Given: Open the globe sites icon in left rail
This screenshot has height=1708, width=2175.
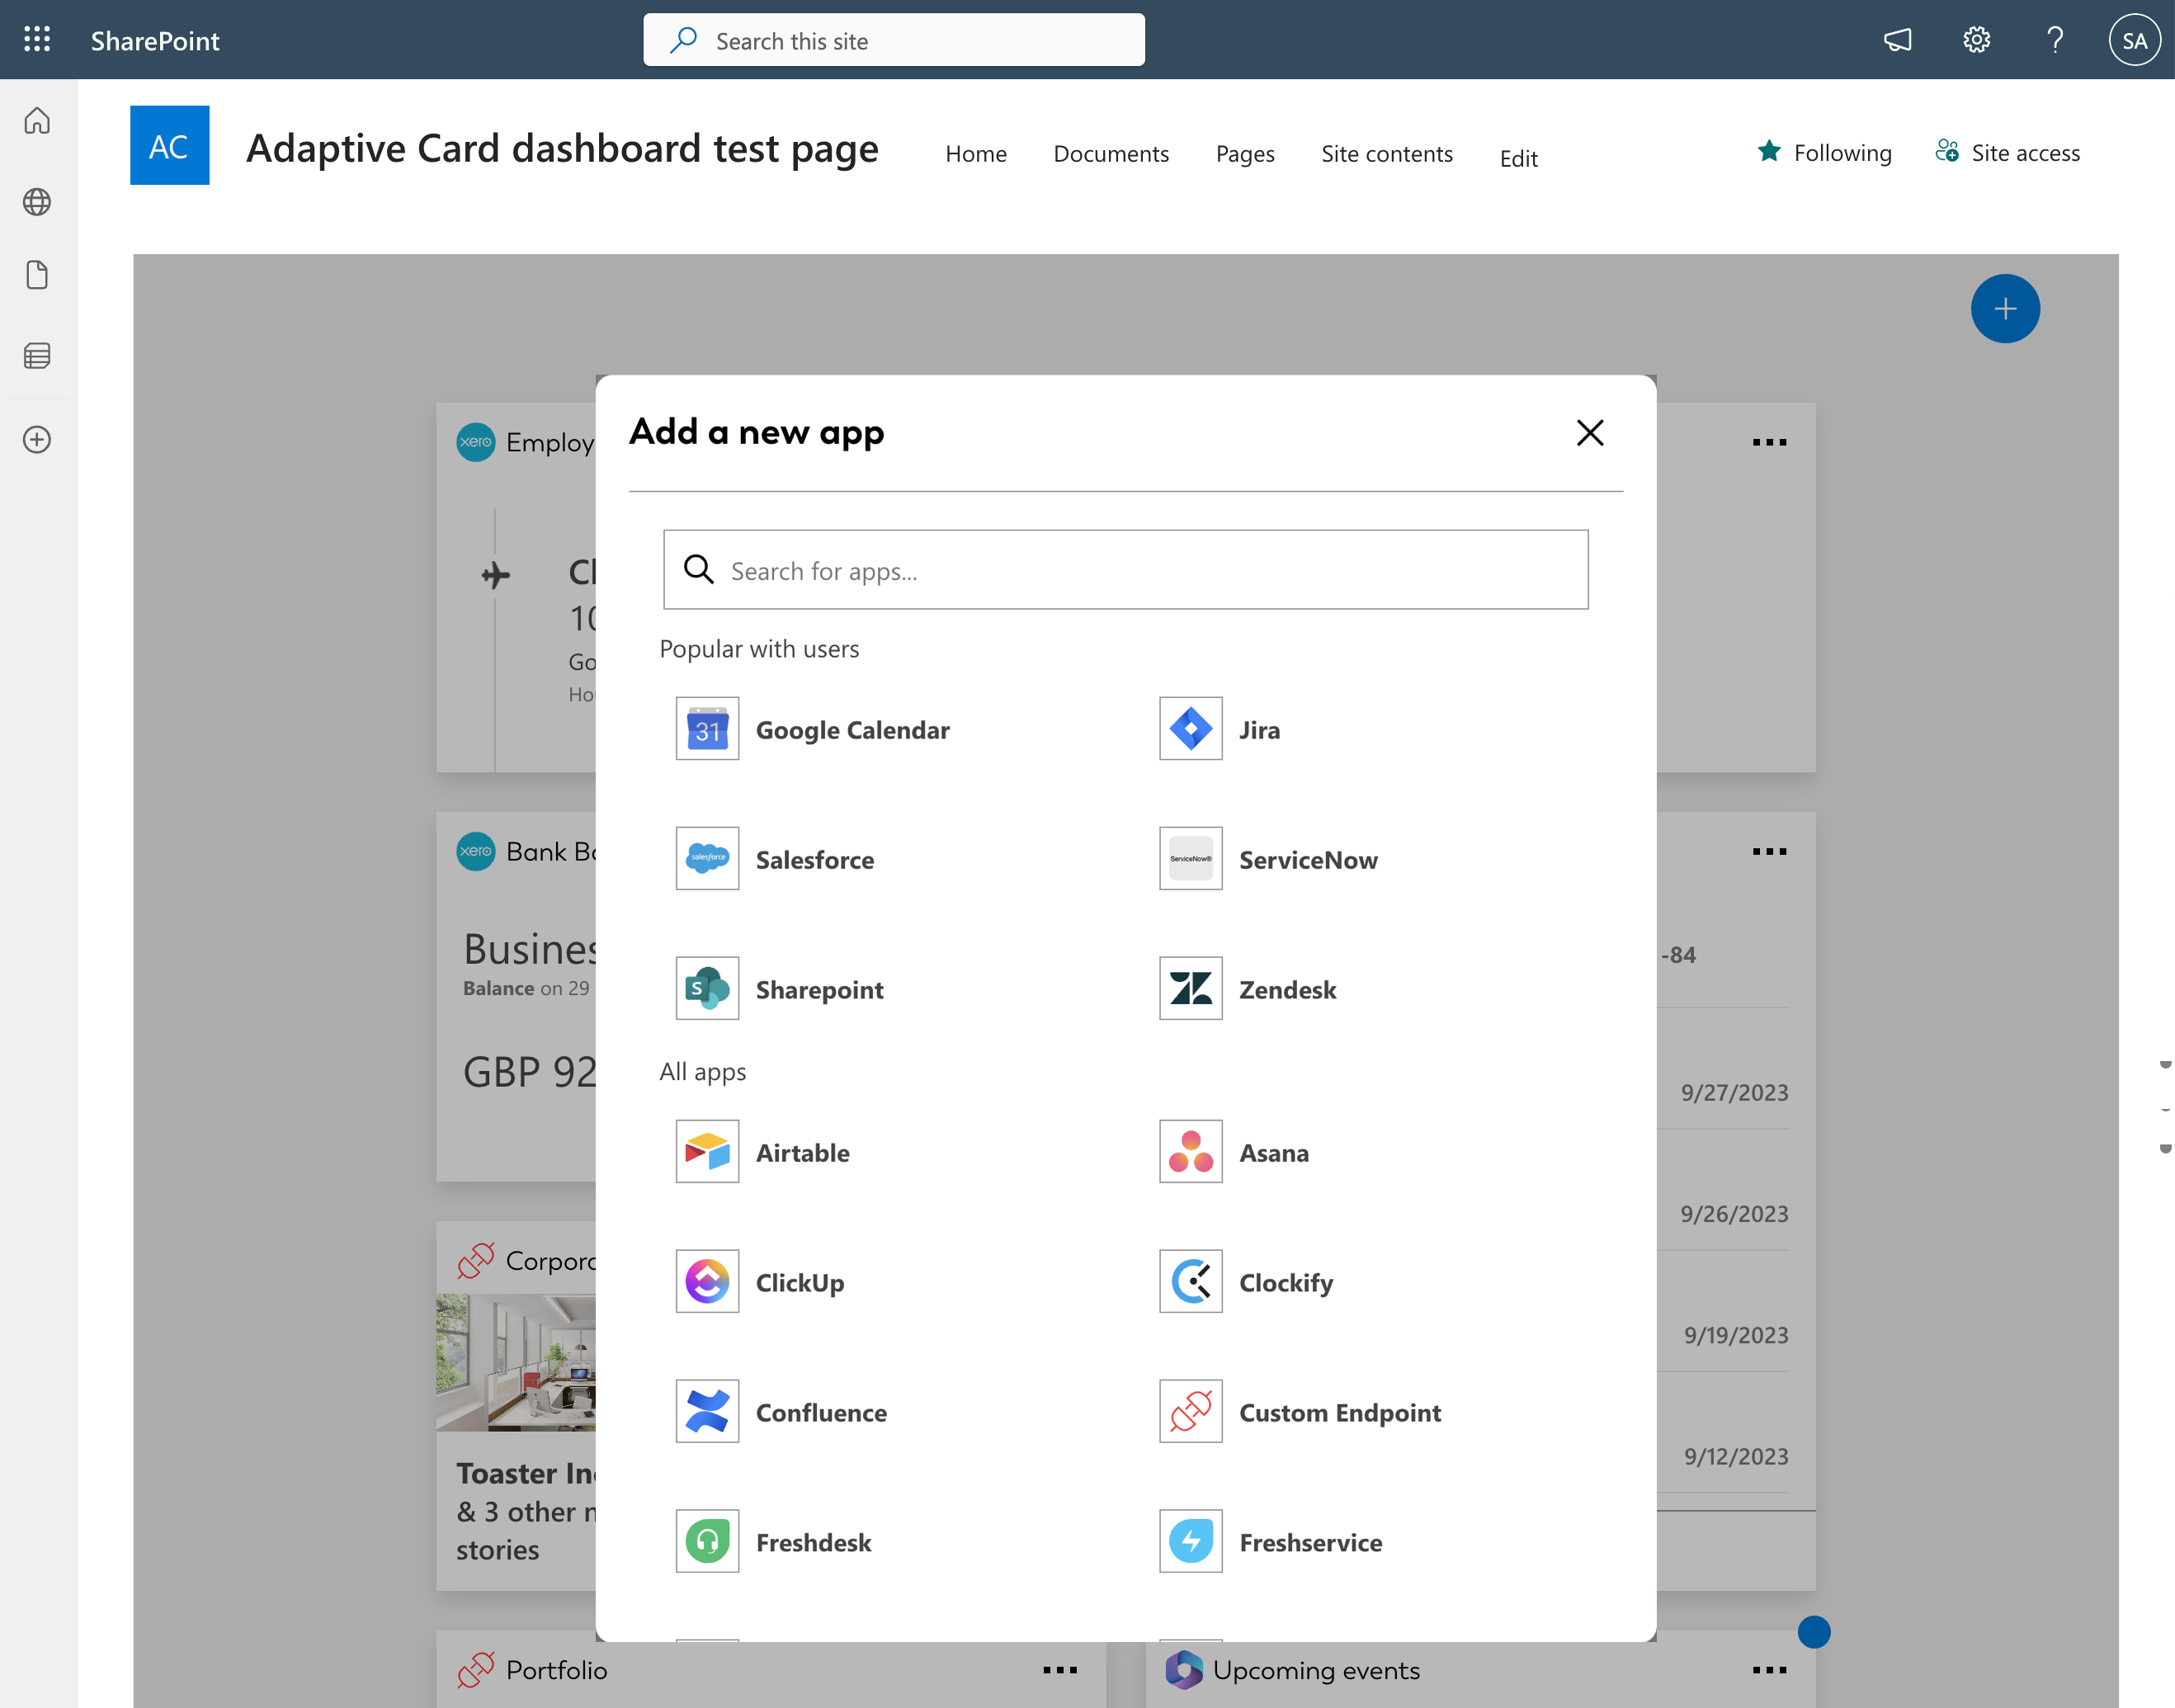Looking at the screenshot, I should click(37, 202).
